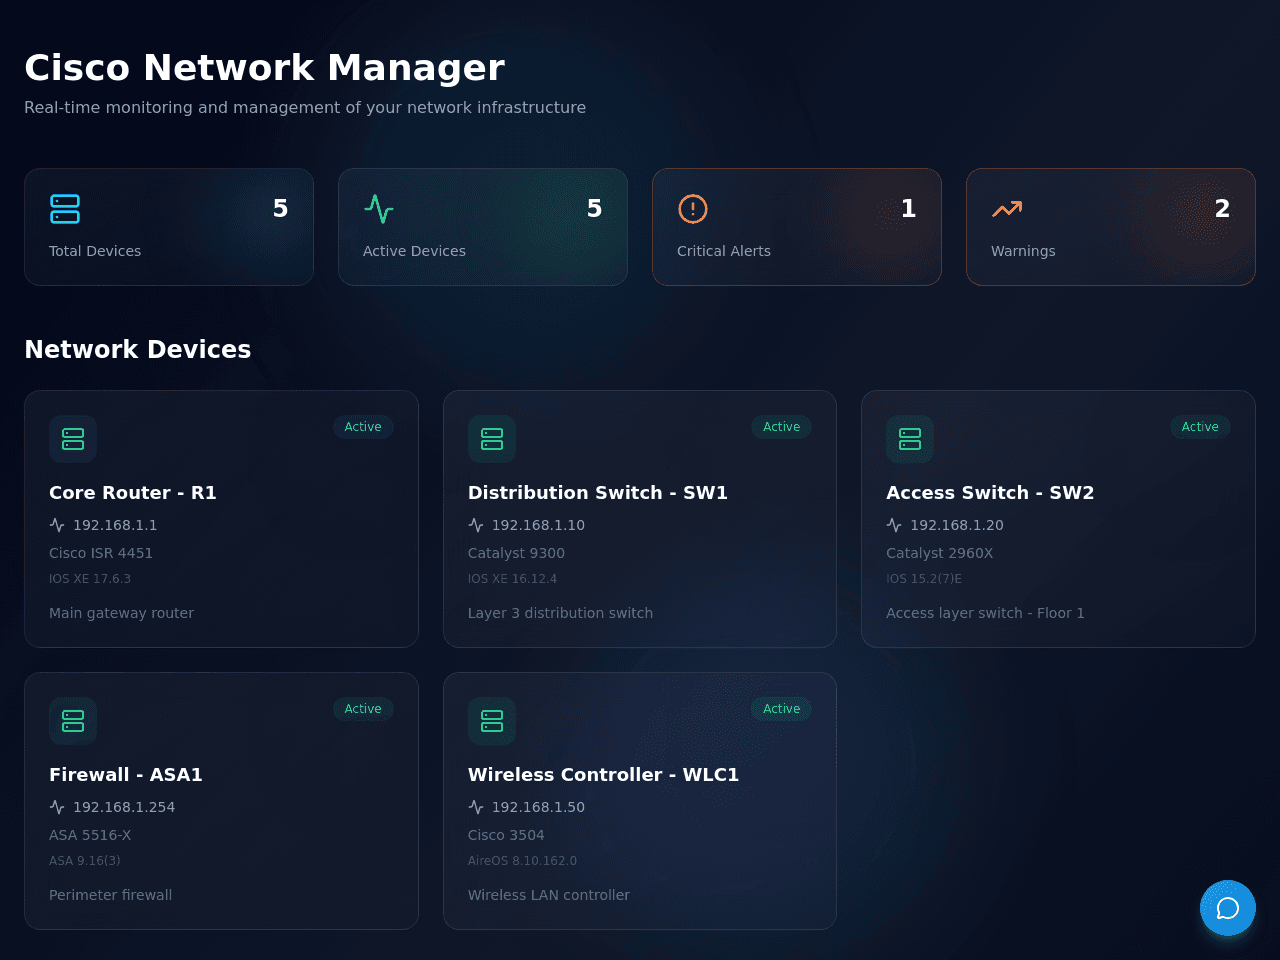Open the Total Devices stat card
1280x960 pixels.
(169, 227)
